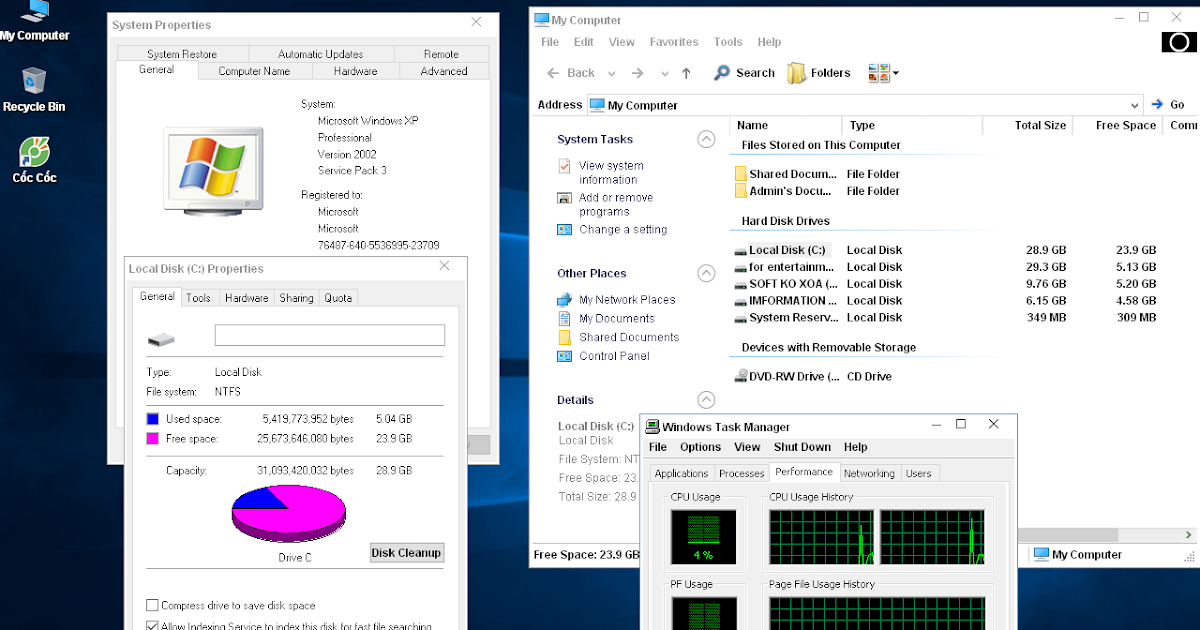Click the volume label text field
The image size is (1200, 630).
pyautogui.click(x=330, y=335)
